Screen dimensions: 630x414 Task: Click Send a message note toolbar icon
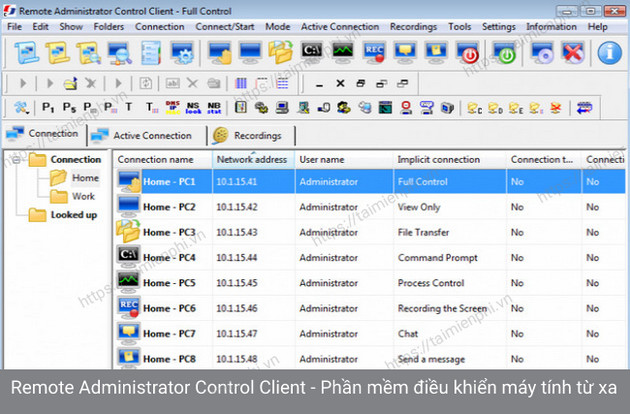[x=436, y=53]
